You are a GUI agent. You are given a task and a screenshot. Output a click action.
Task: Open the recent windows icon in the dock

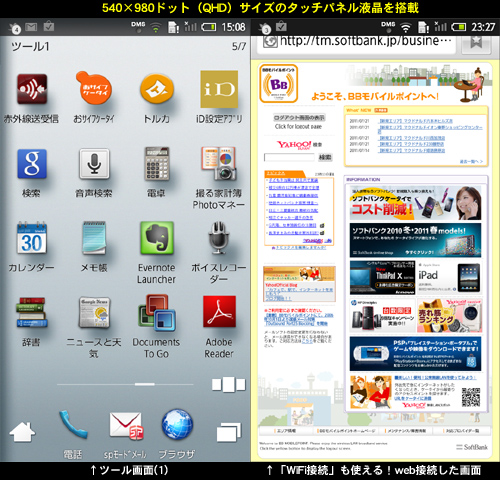coord(229,432)
